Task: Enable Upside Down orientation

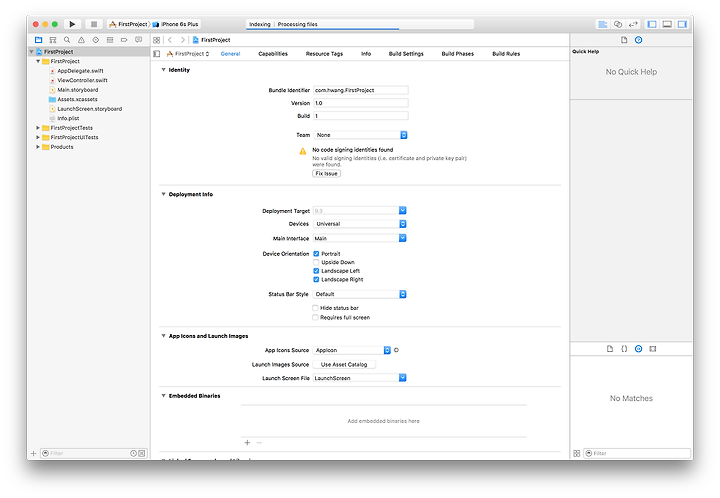Action: coord(316,263)
